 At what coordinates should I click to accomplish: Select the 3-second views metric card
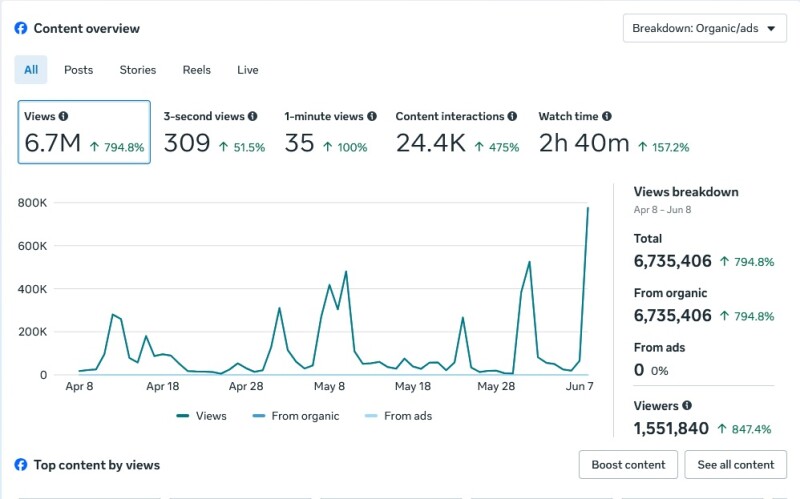pyautogui.click(x=214, y=132)
